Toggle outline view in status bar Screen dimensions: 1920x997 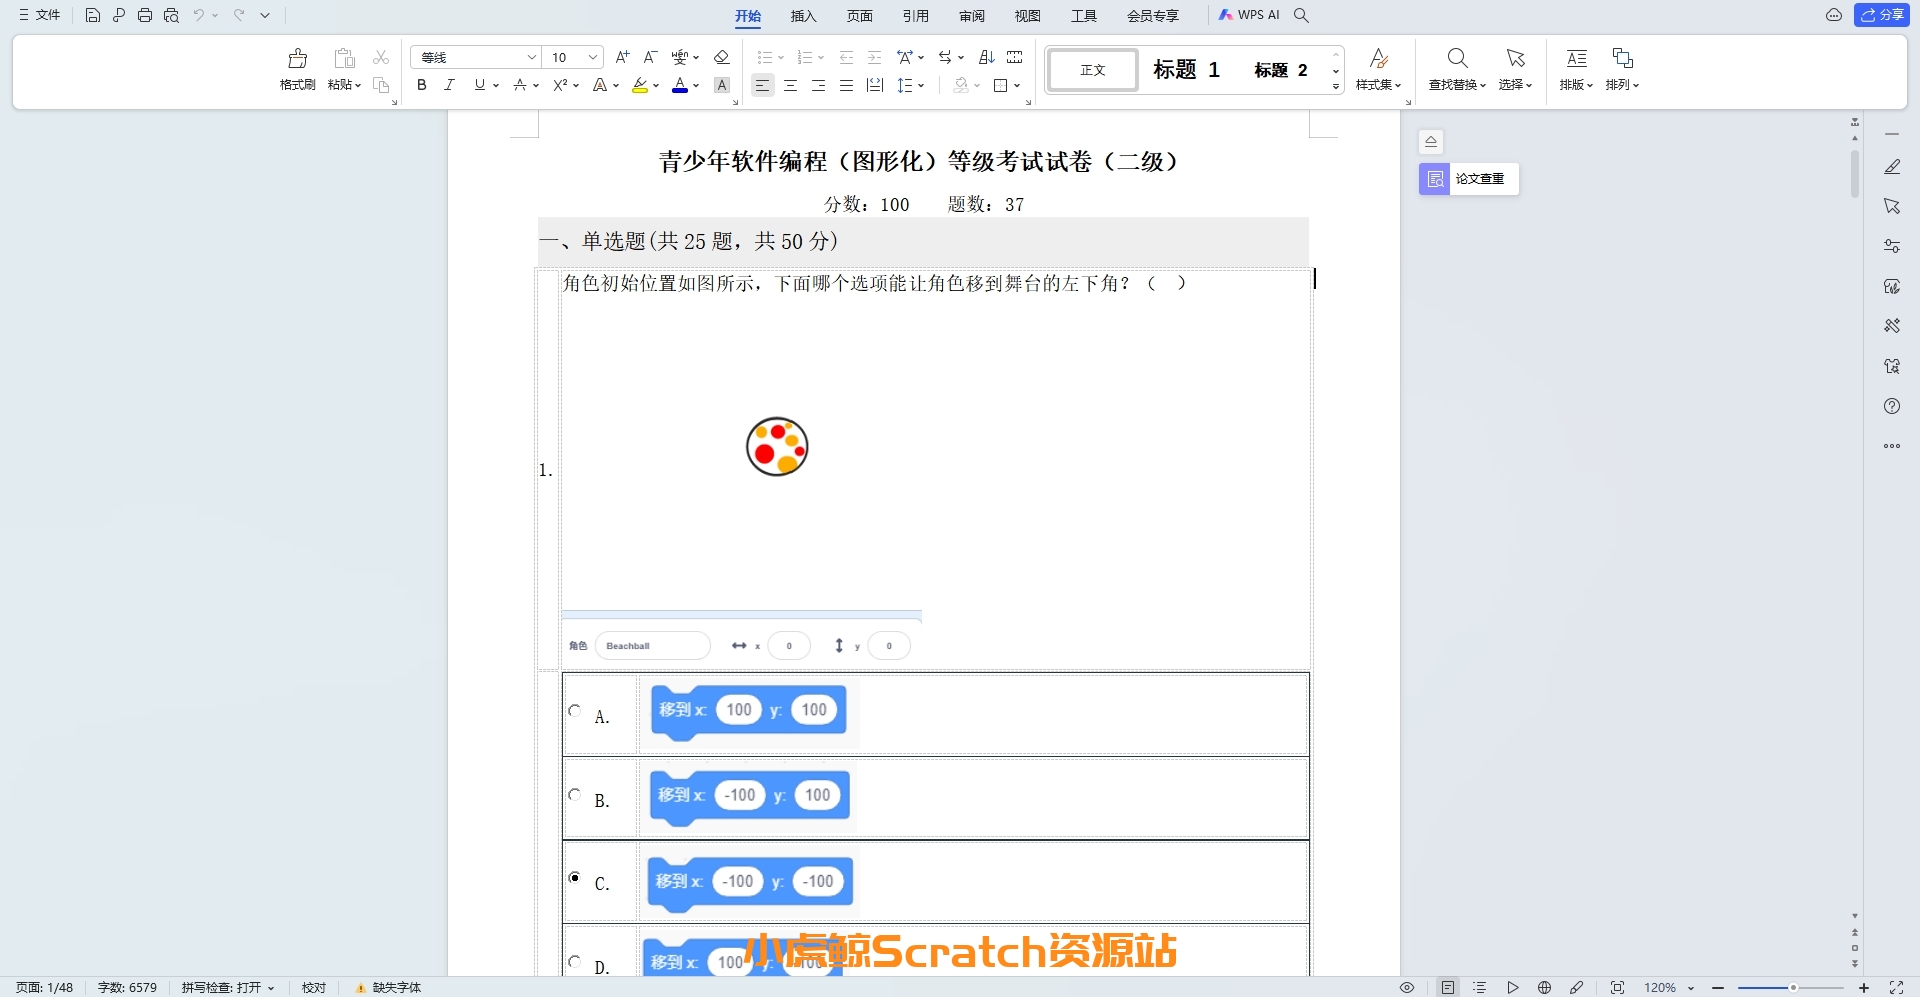[x=1480, y=987]
